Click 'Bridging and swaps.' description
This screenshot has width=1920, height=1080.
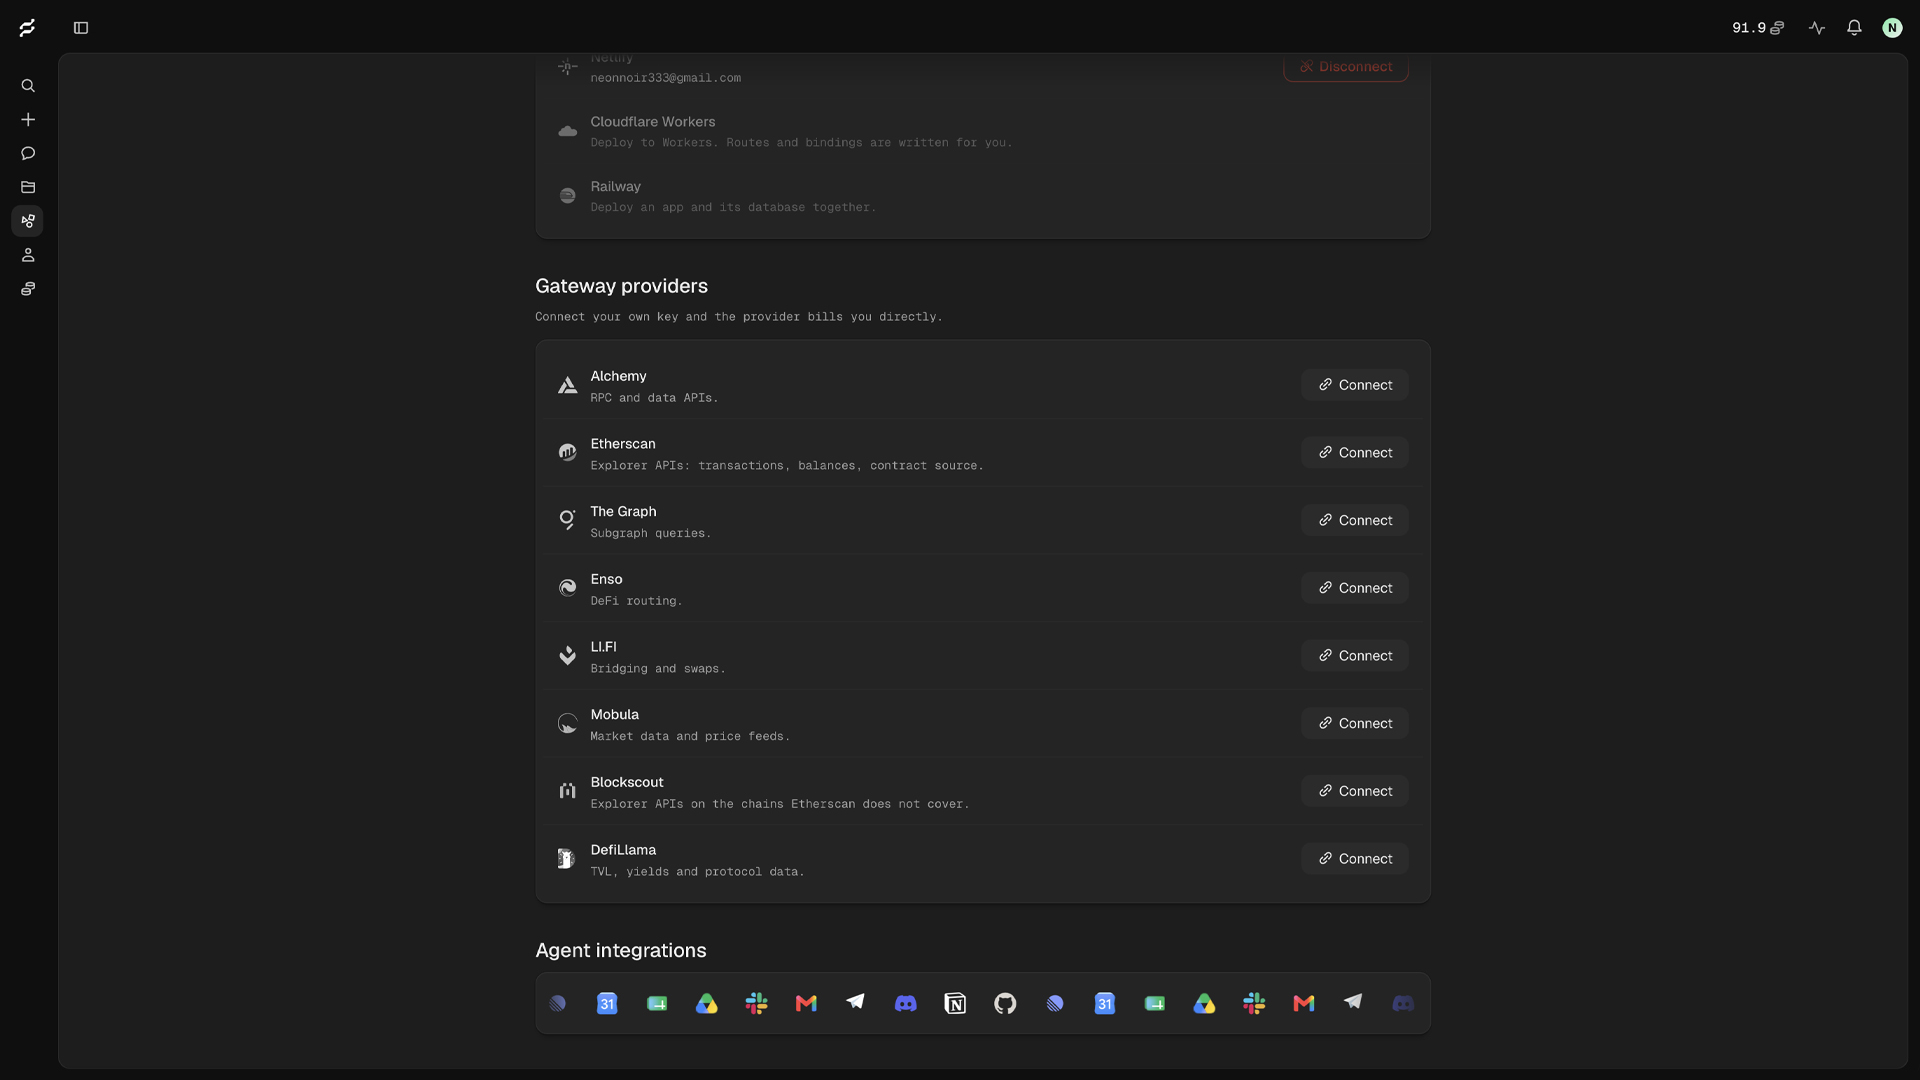(x=658, y=669)
